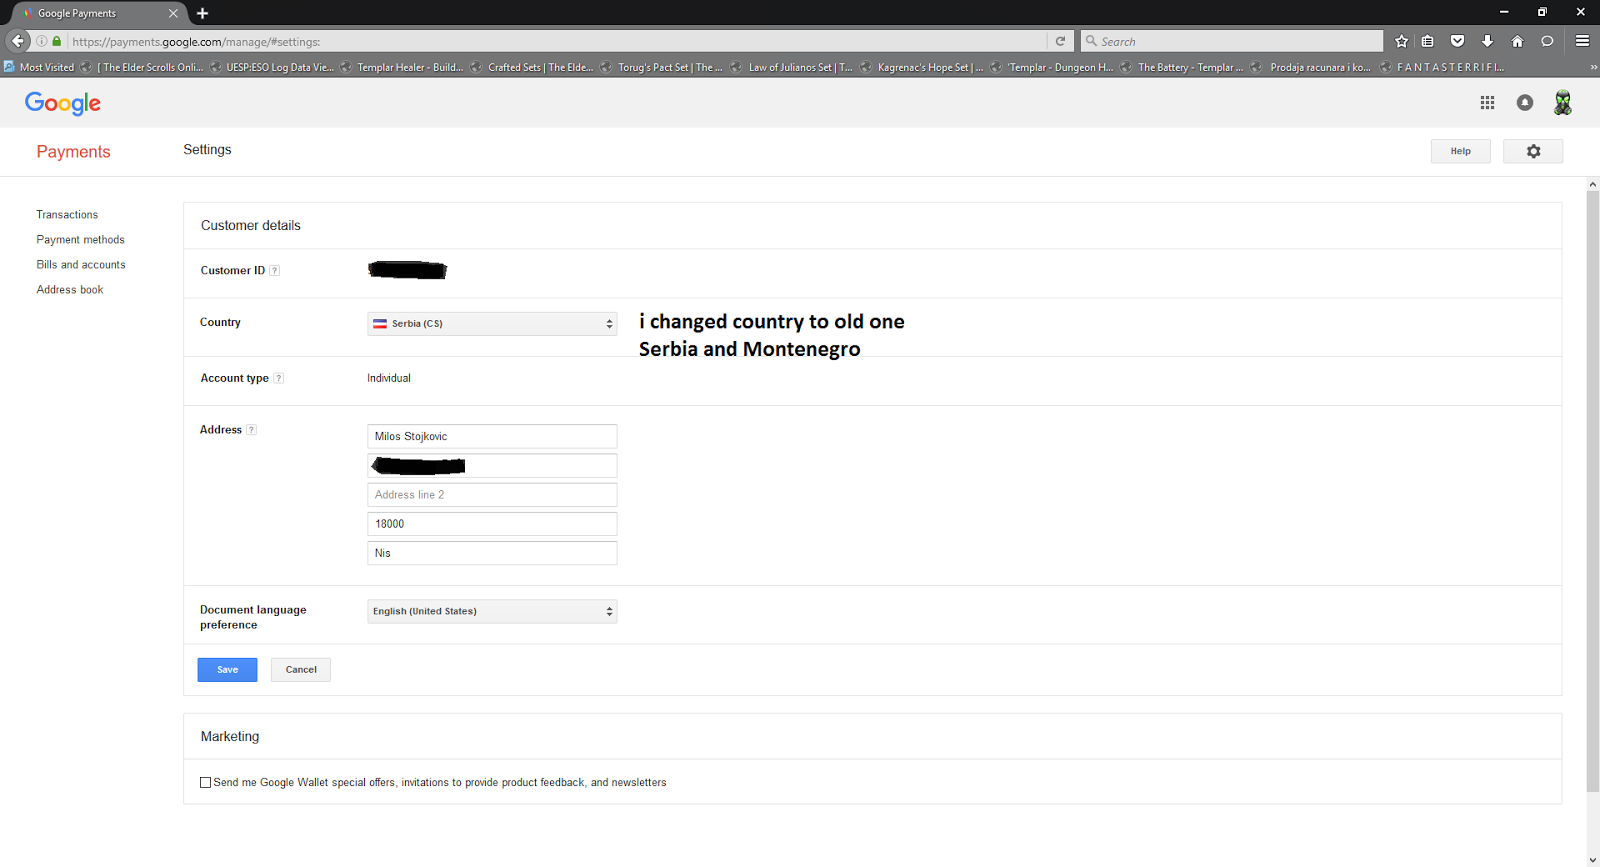1600x867 pixels.
Task: Open Transactions in the sidebar
Action: click(x=67, y=215)
